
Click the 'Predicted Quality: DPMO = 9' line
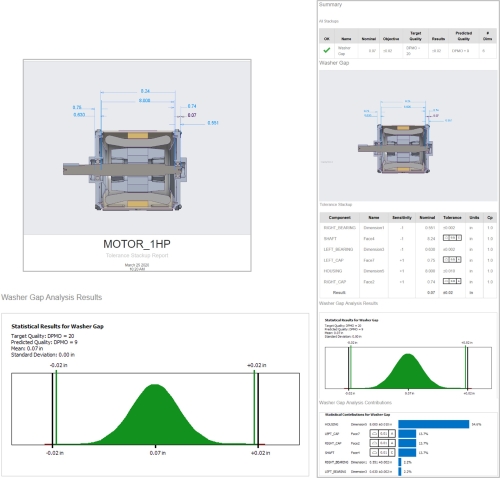click(44, 342)
